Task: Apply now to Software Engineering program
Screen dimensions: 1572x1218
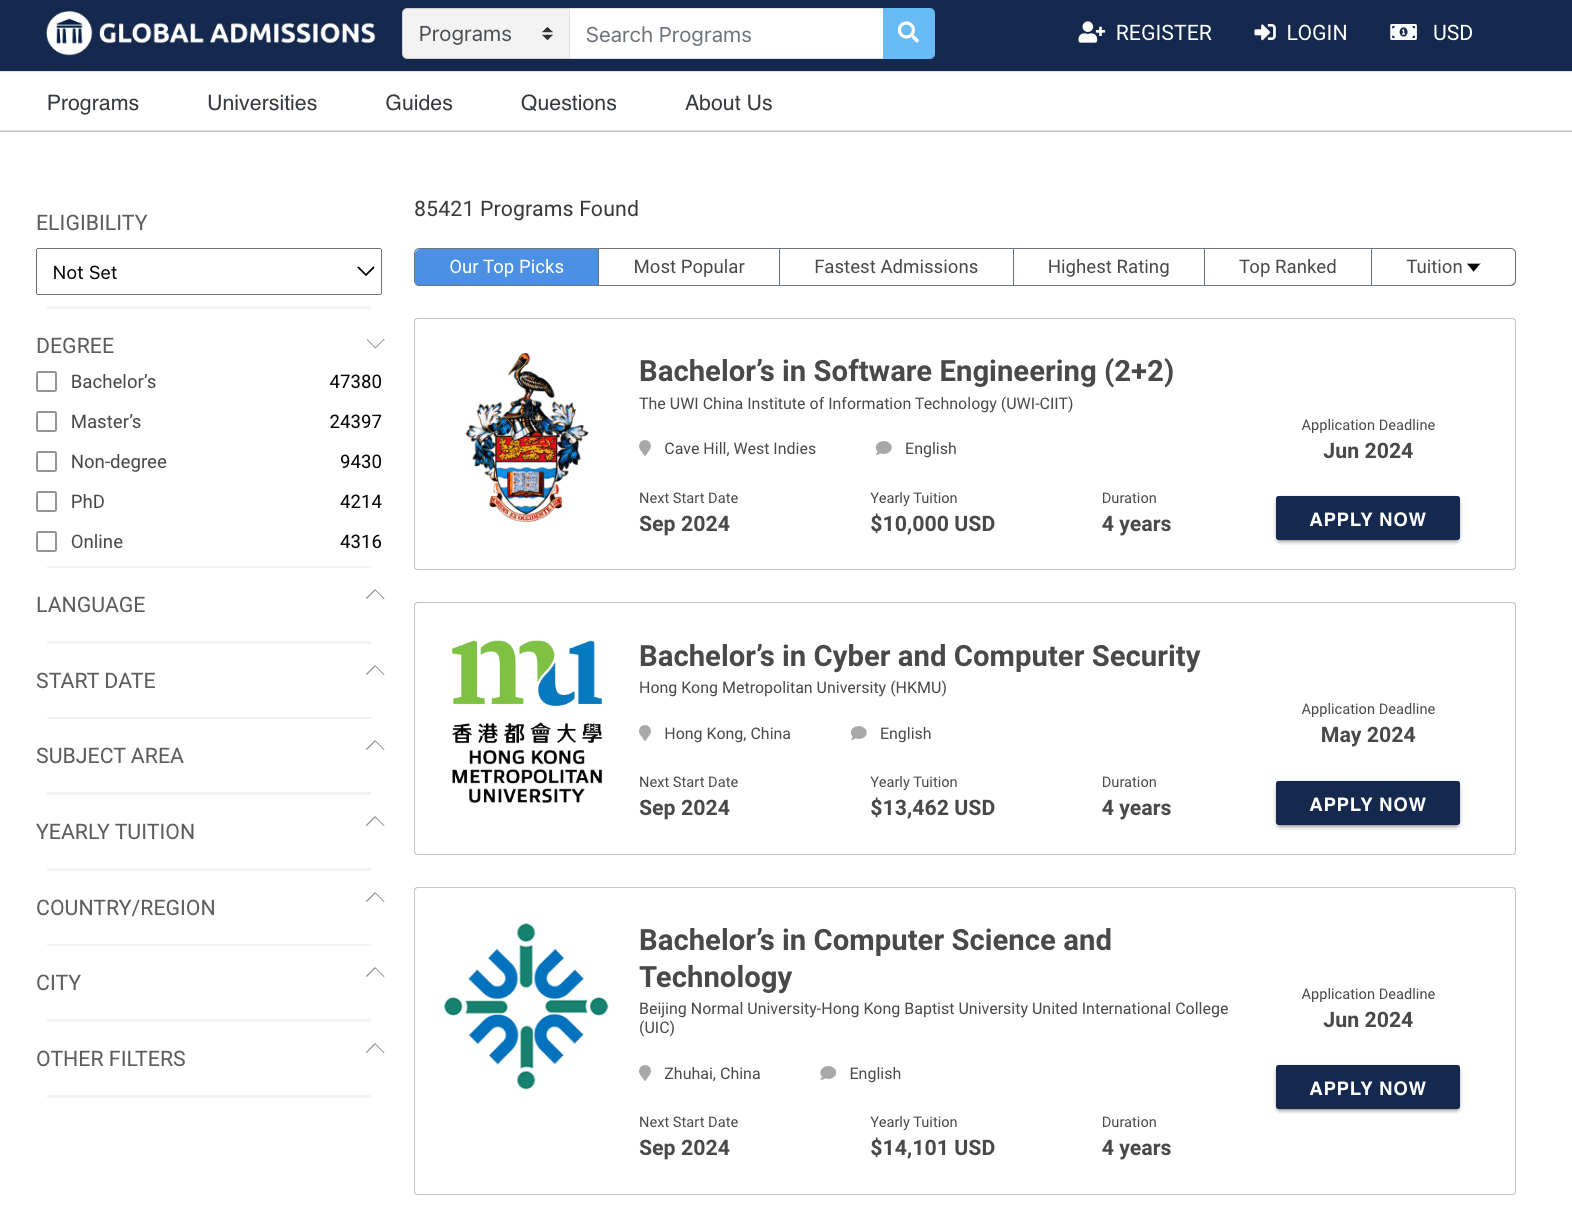Action: (1367, 519)
